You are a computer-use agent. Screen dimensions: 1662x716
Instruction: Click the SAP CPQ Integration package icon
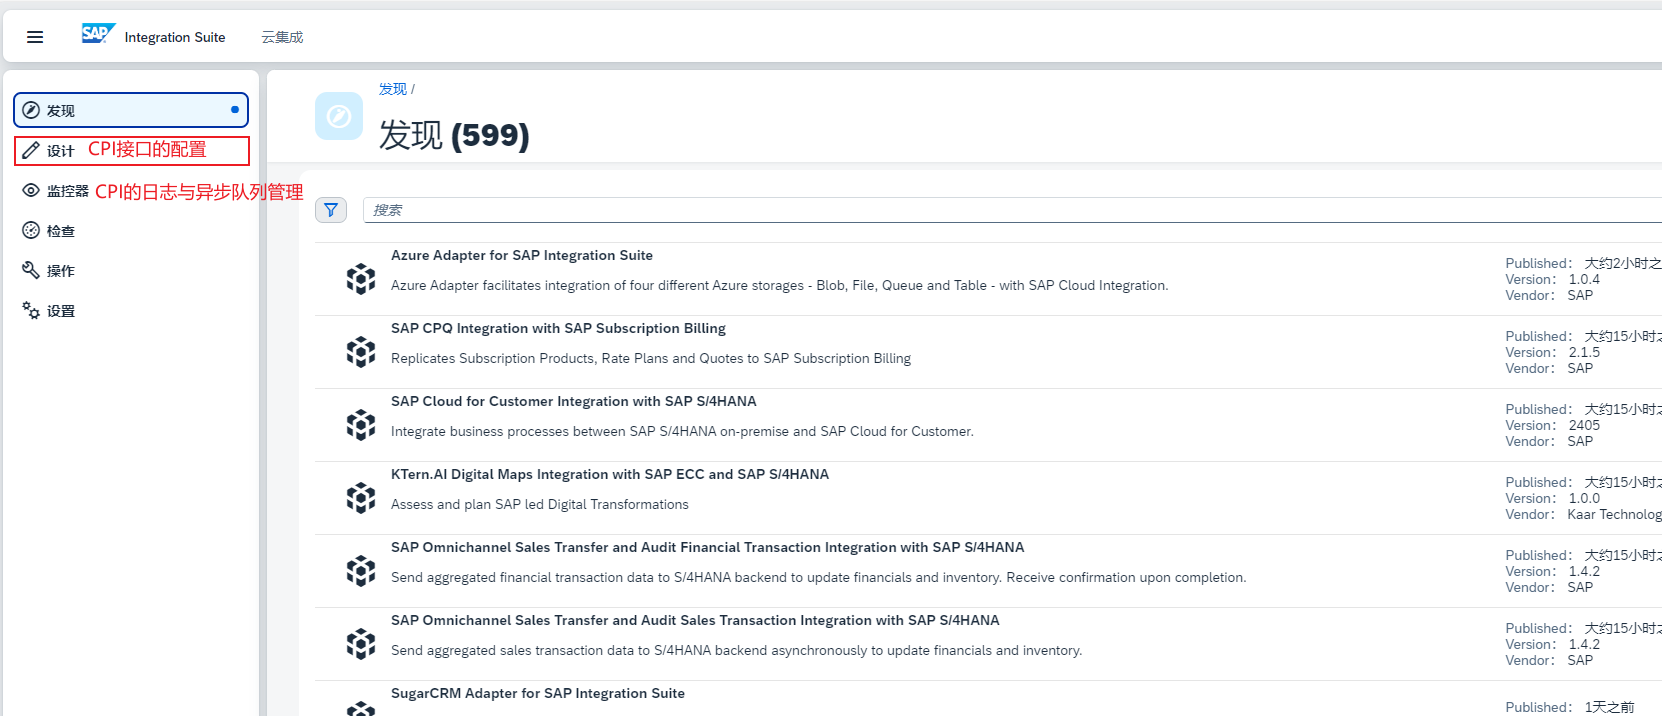[x=361, y=352]
